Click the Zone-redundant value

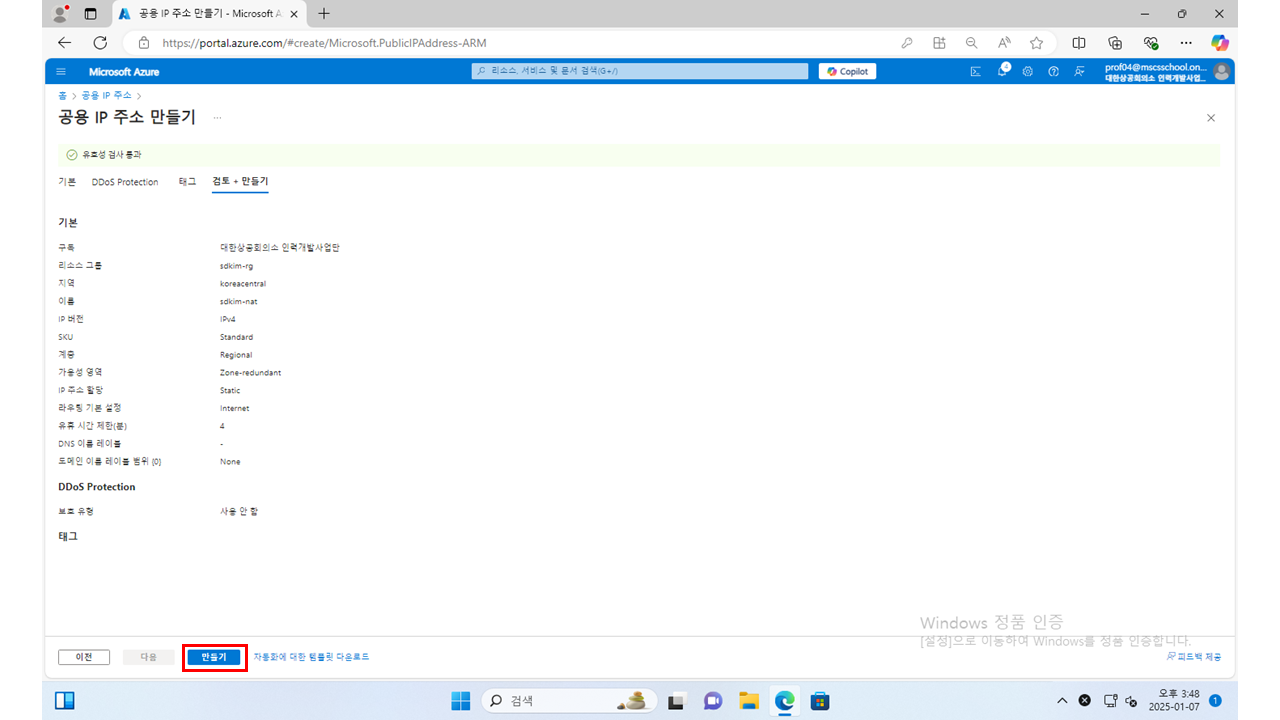(x=251, y=373)
